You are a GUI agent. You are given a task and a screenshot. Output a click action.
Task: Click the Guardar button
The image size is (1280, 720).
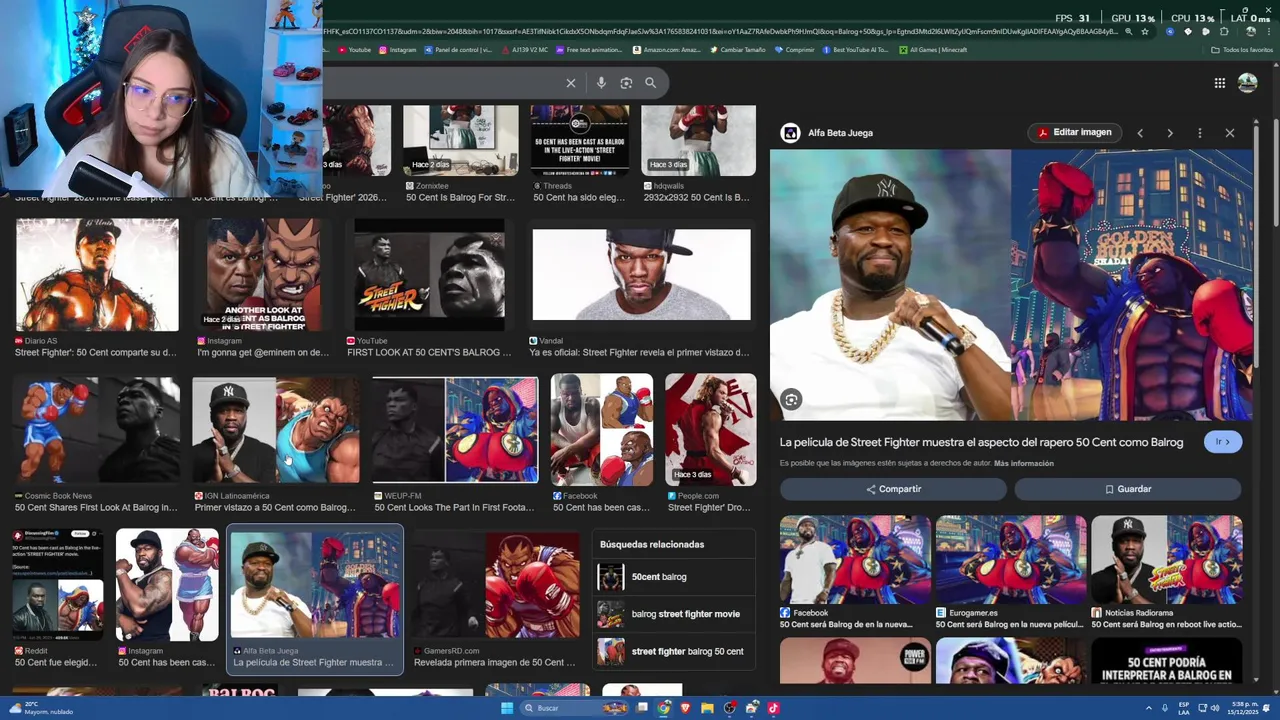pyautogui.click(x=1127, y=489)
